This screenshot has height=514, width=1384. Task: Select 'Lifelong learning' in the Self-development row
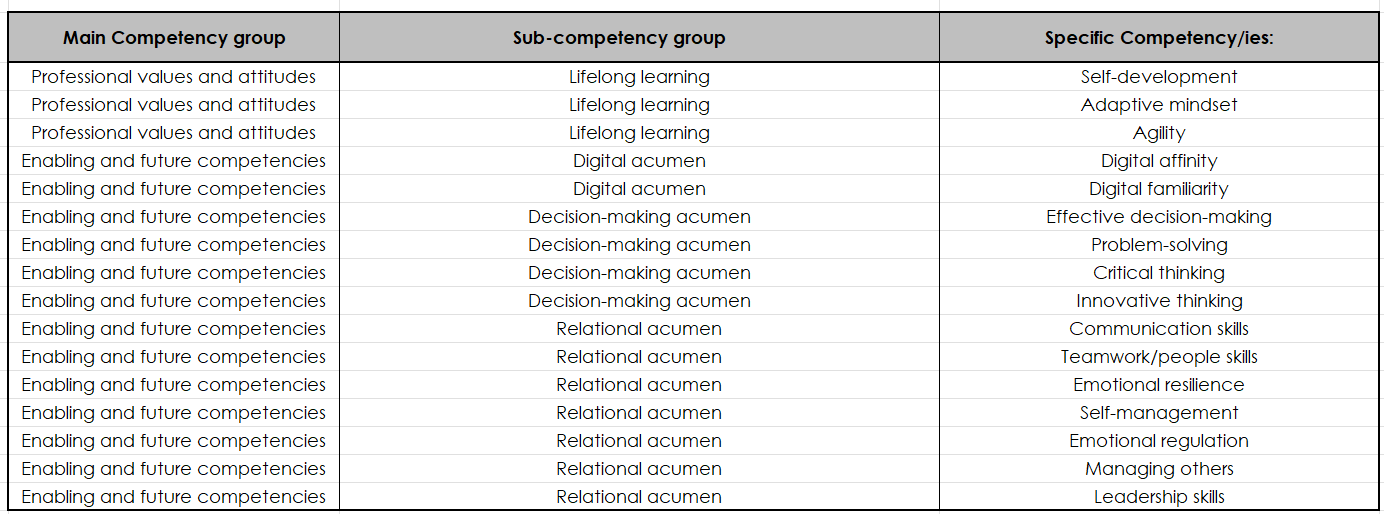click(639, 77)
